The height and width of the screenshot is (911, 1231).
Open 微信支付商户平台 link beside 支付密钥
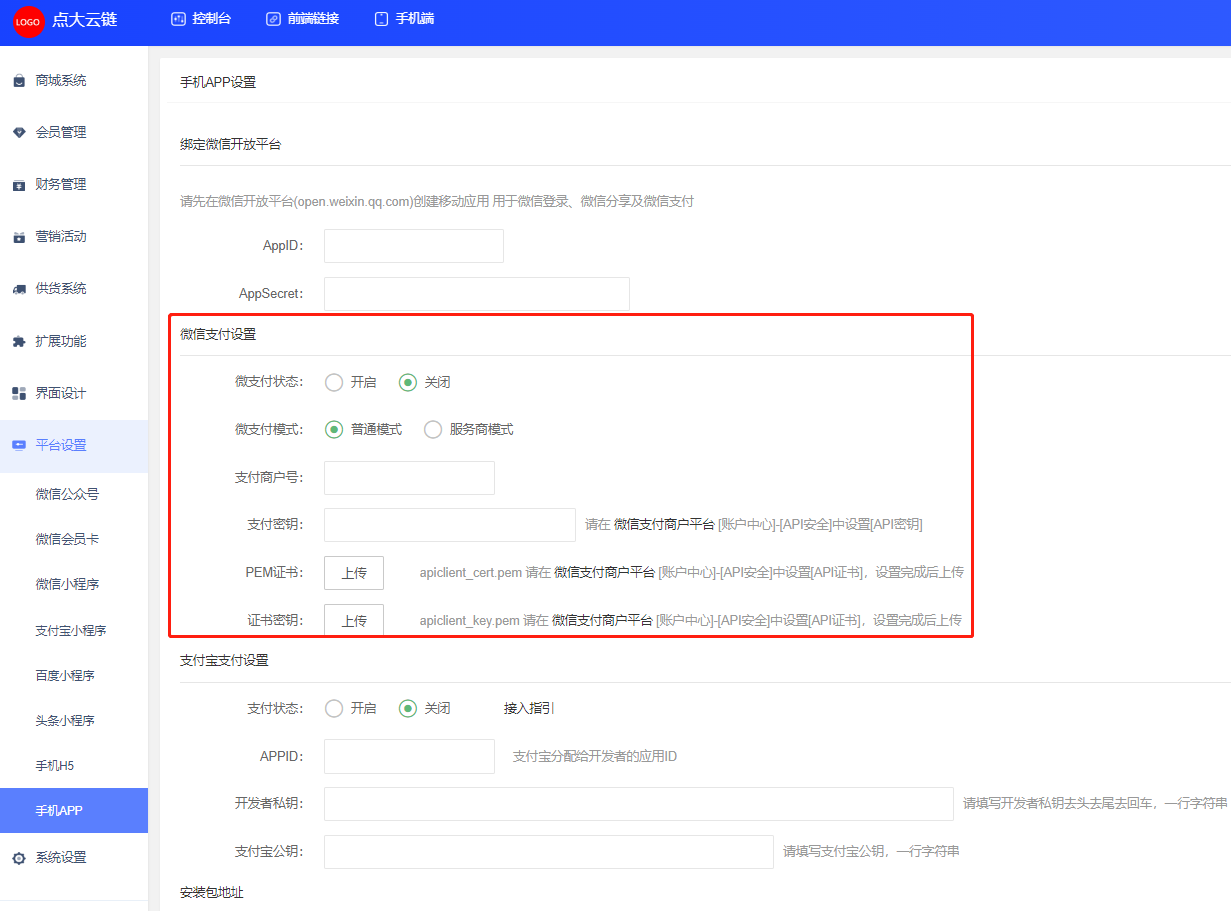click(x=664, y=524)
